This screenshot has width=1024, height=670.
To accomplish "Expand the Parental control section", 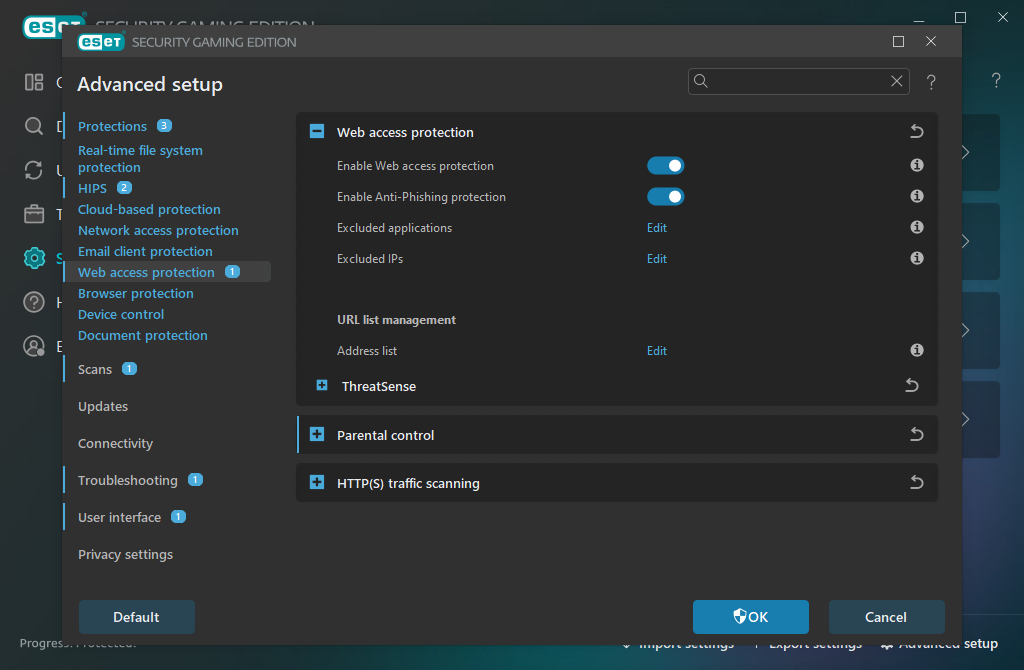I will (317, 434).
